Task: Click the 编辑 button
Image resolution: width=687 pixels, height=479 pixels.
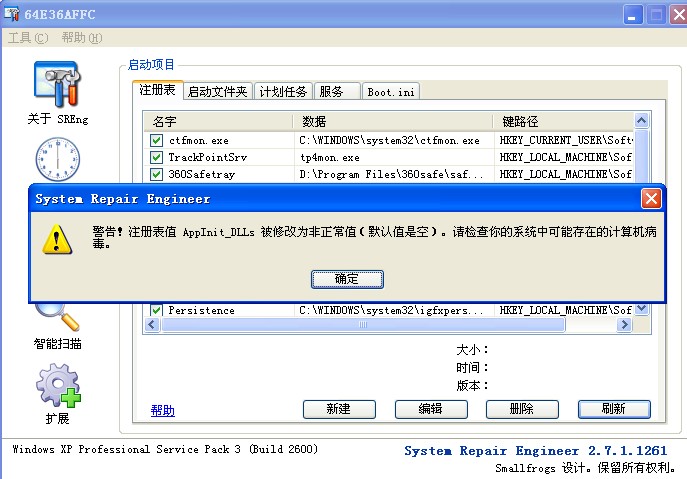Action: point(431,409)
